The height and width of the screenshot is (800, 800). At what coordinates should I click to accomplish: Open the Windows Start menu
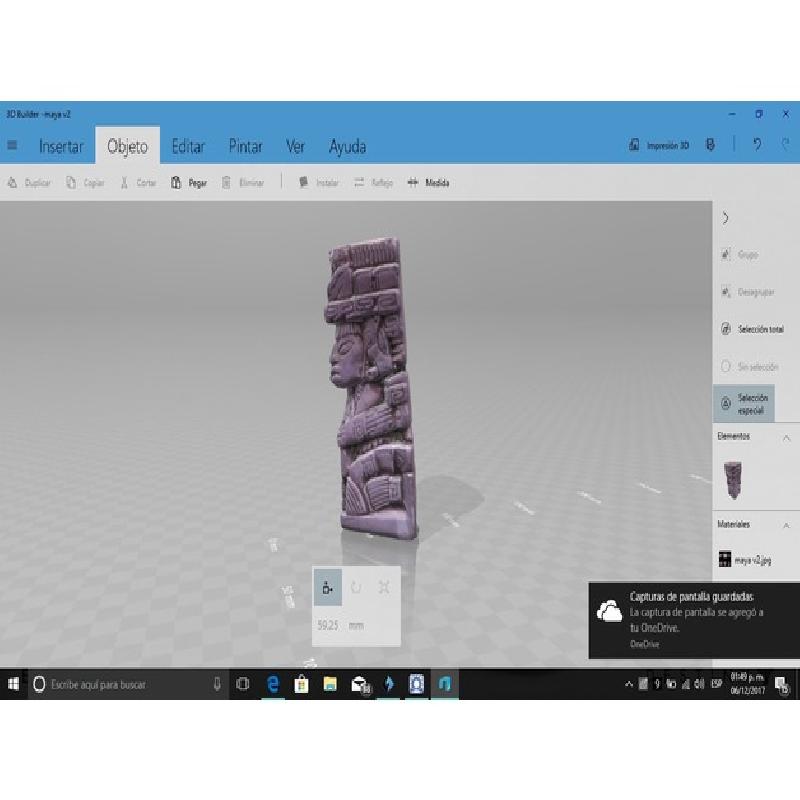[x=13, y=684]
